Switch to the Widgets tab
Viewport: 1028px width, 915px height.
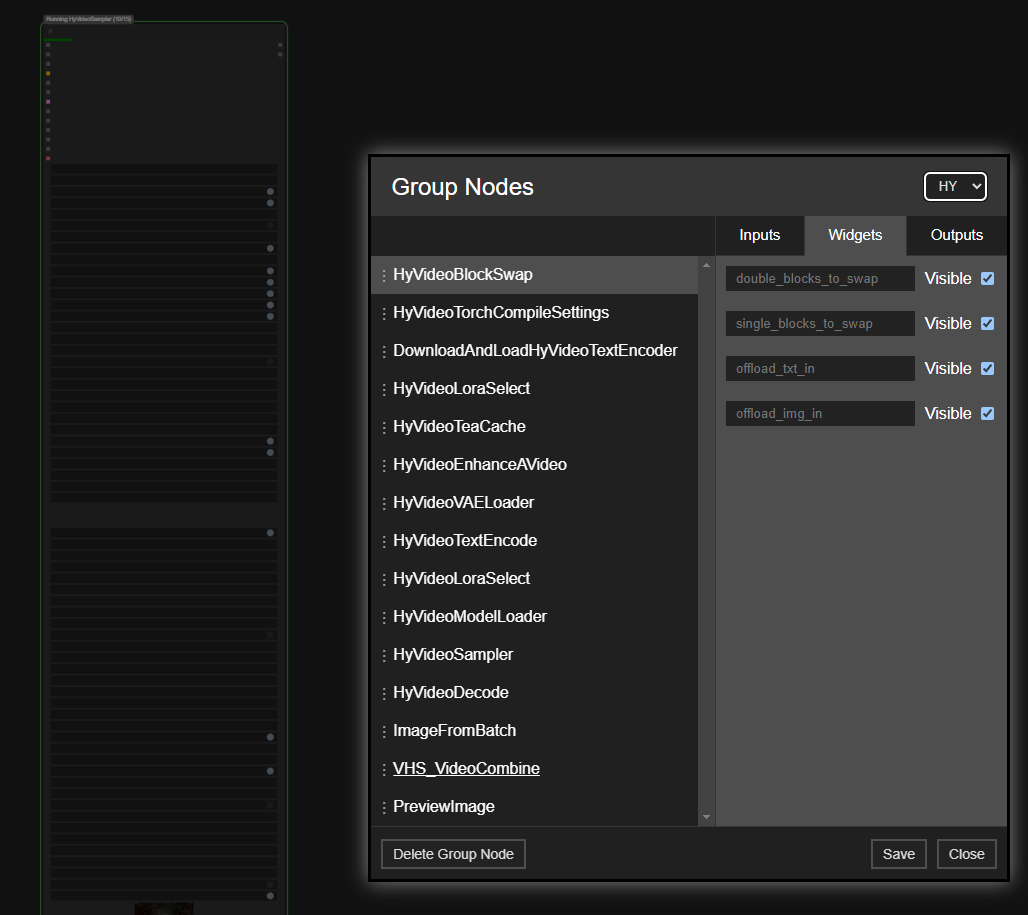point(855,235)
